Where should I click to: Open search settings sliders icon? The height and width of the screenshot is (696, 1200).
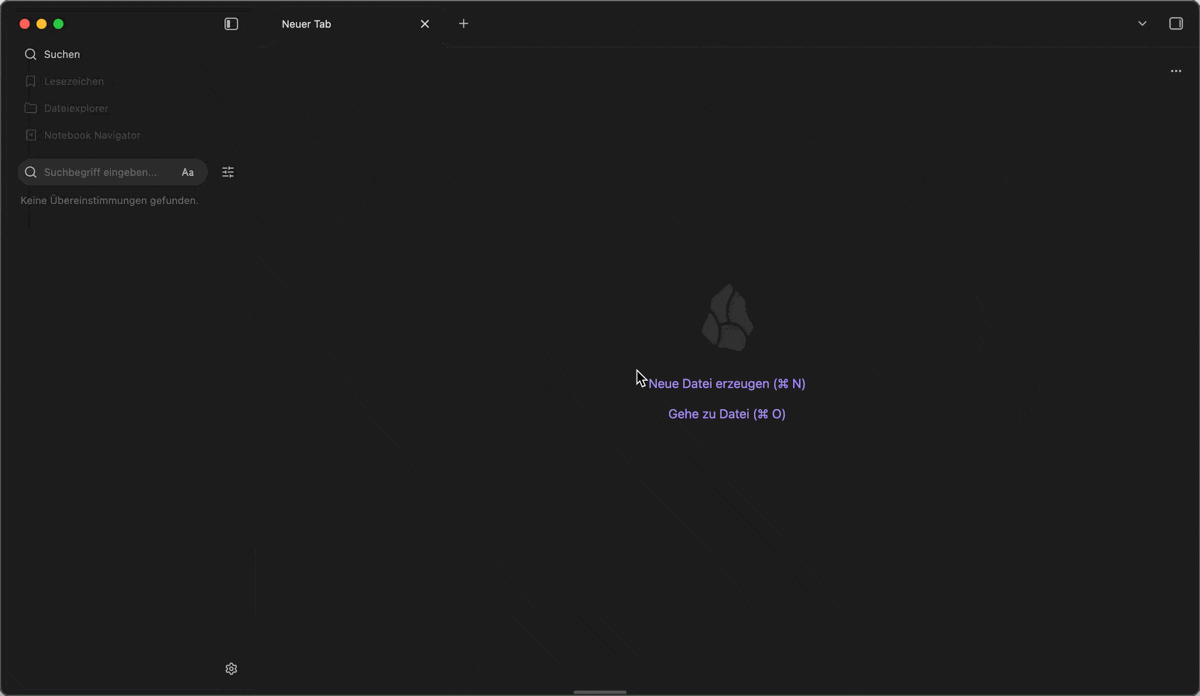228,172
